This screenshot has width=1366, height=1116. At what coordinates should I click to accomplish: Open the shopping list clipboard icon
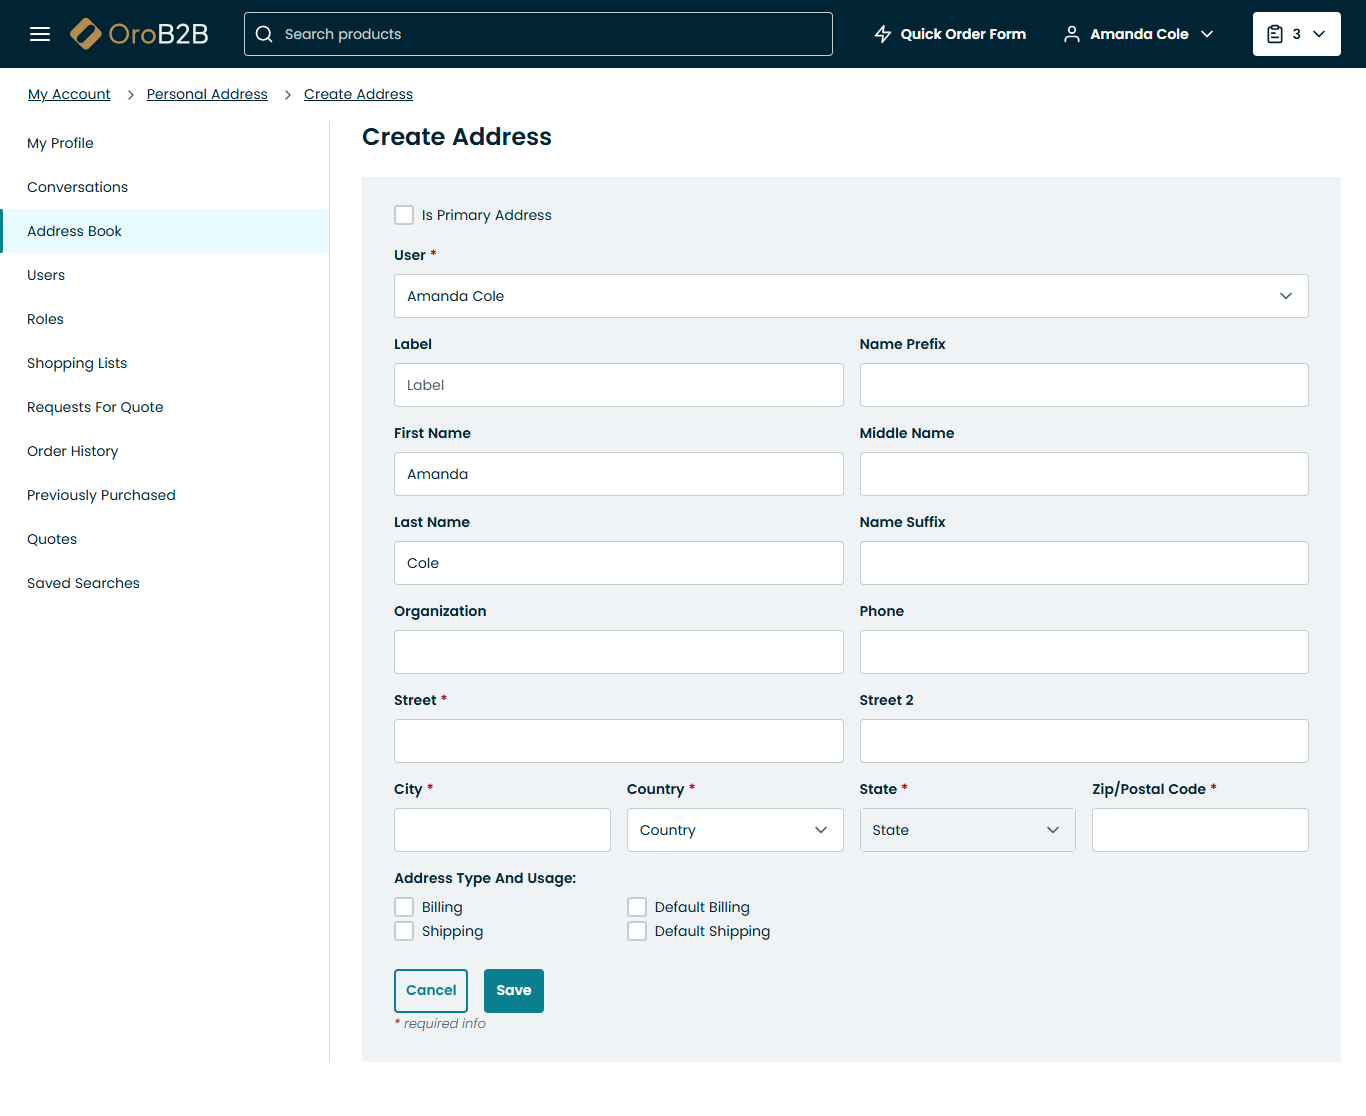click(1275, 34)
